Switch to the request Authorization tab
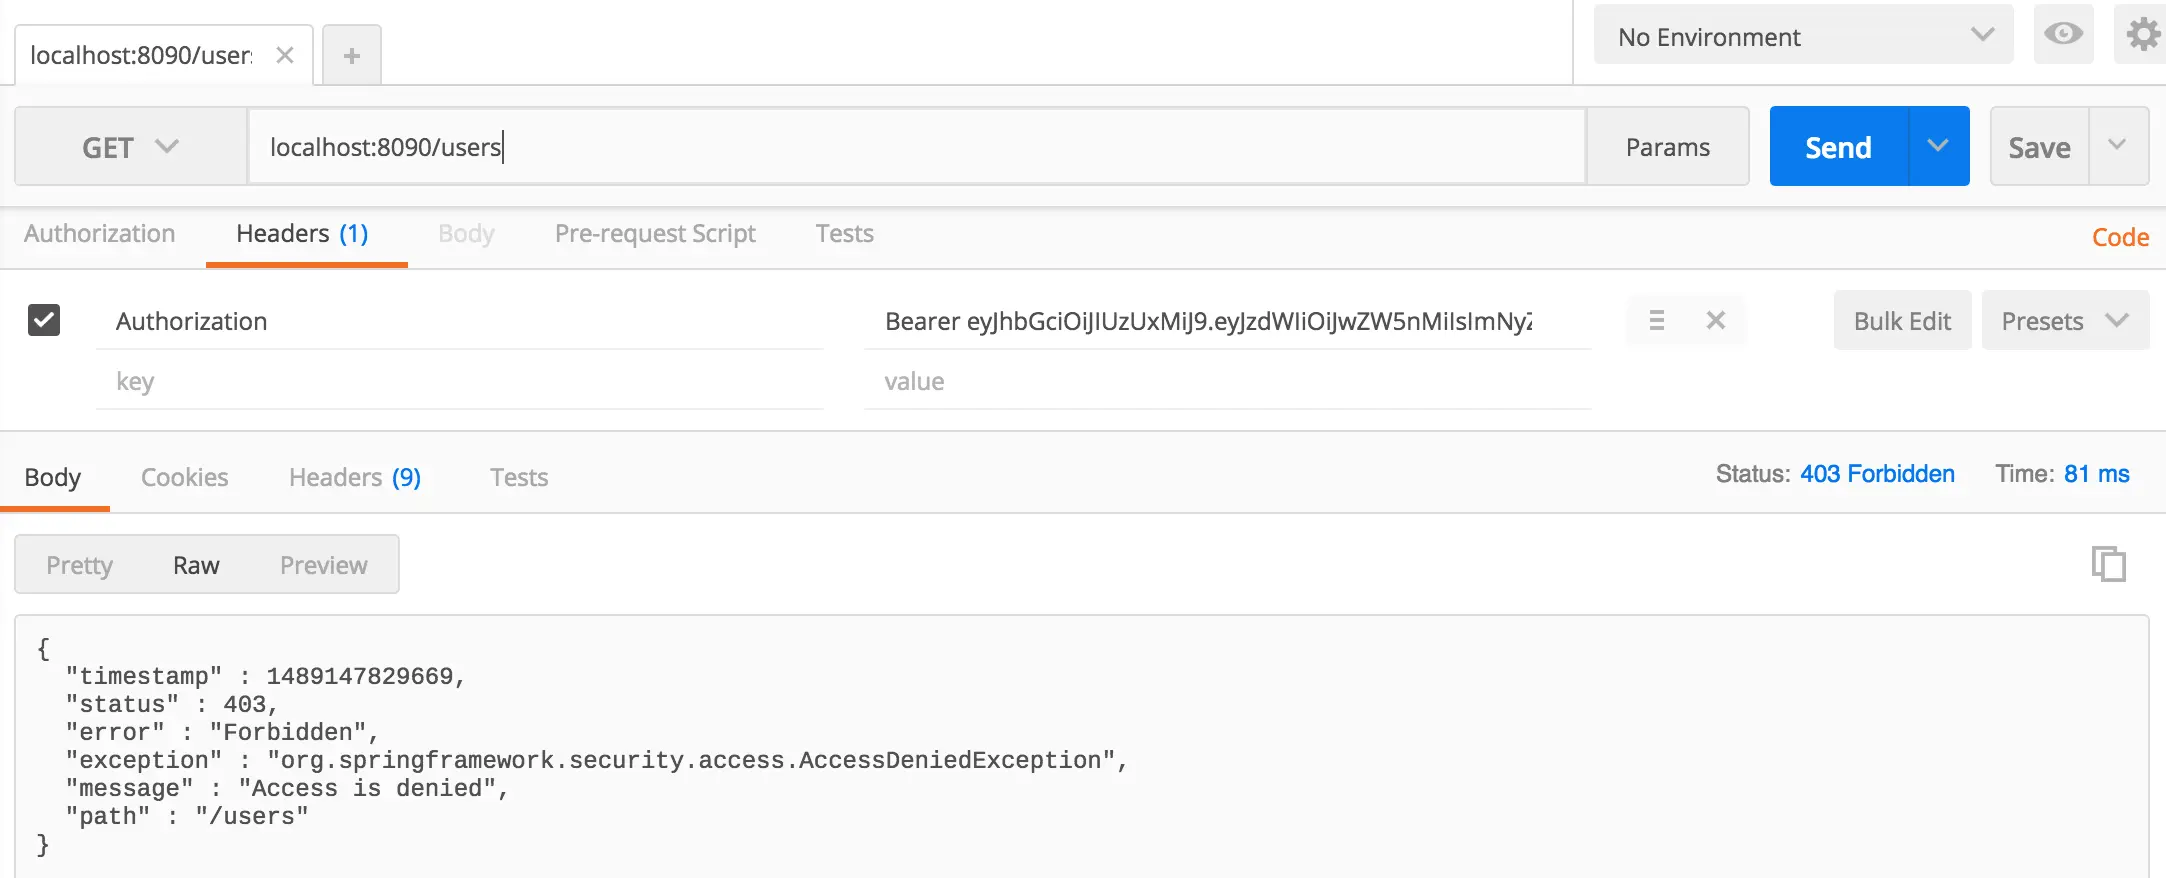2166x878 pixels. (100, 233)
